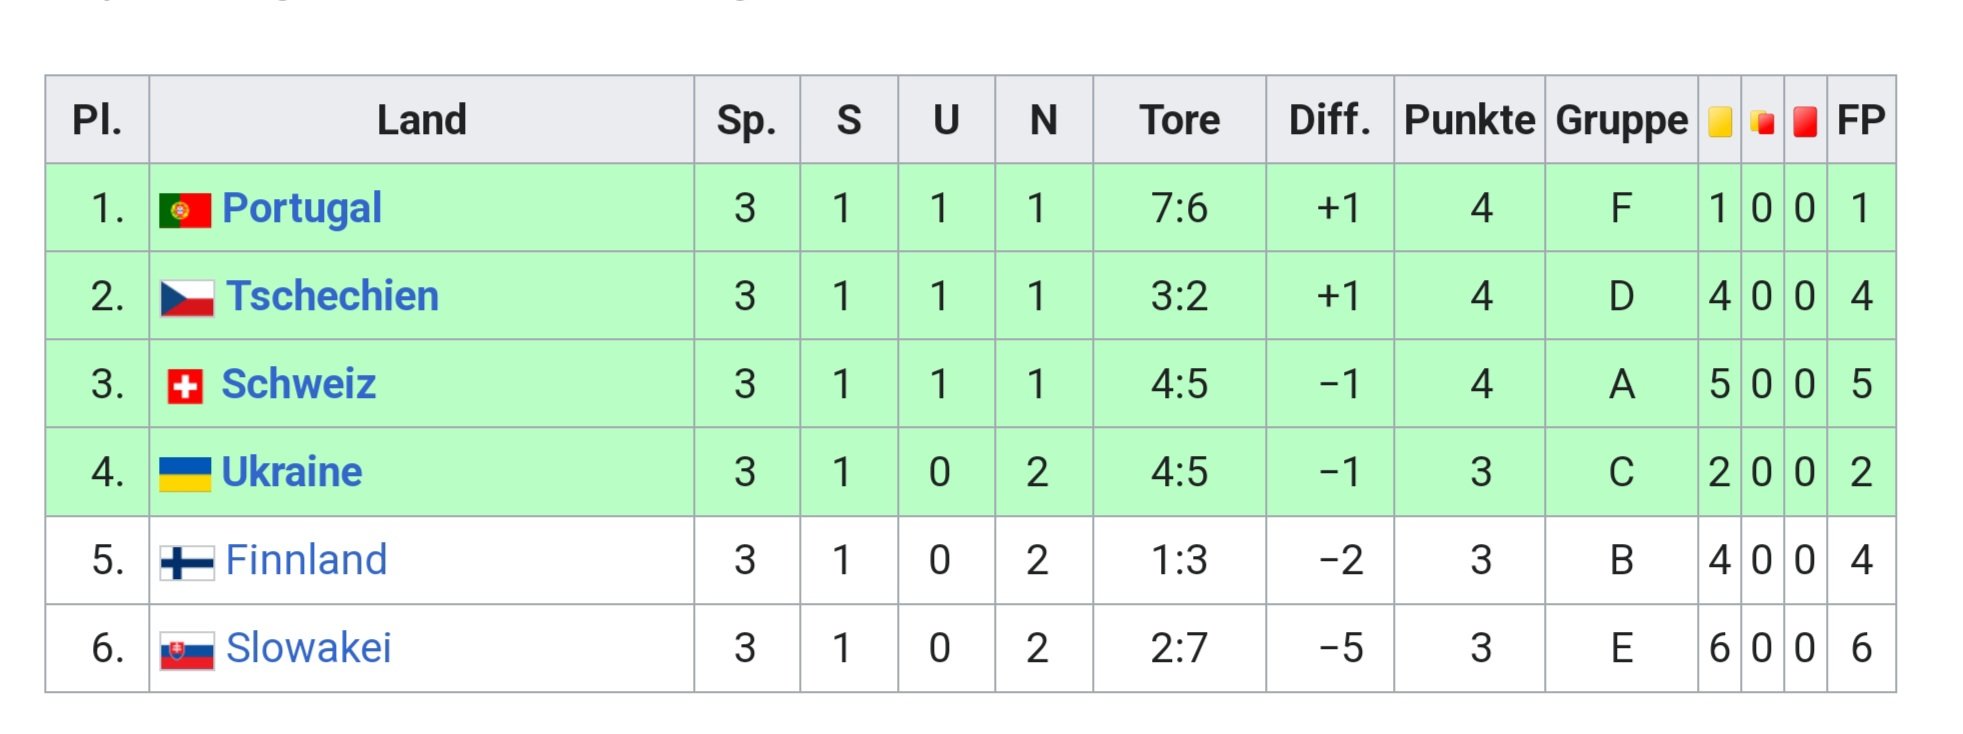Open the Ukraine link
The image size is (1963, 734).
coord(292,472)
